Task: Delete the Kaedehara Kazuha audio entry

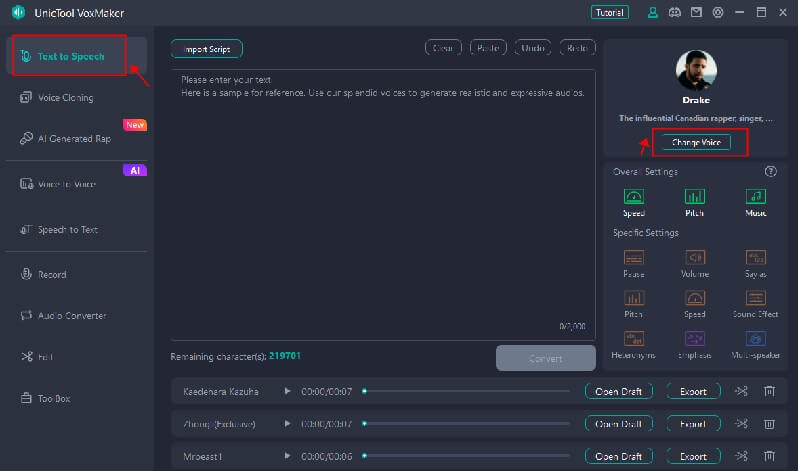Action: click(769, 392)
